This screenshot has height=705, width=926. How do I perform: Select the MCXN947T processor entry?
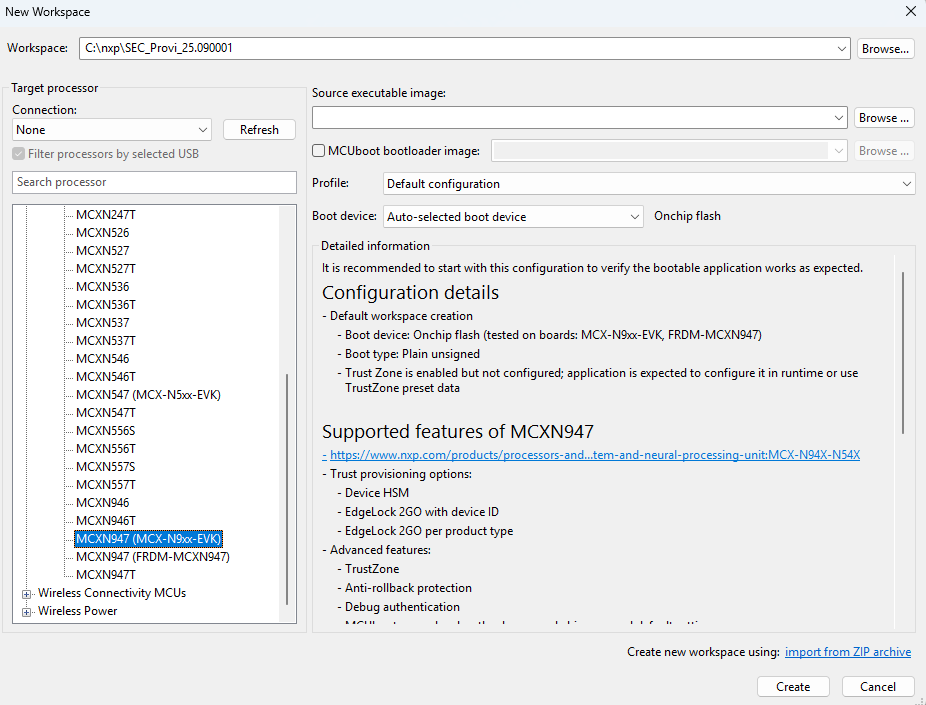(x=106, y=575)
